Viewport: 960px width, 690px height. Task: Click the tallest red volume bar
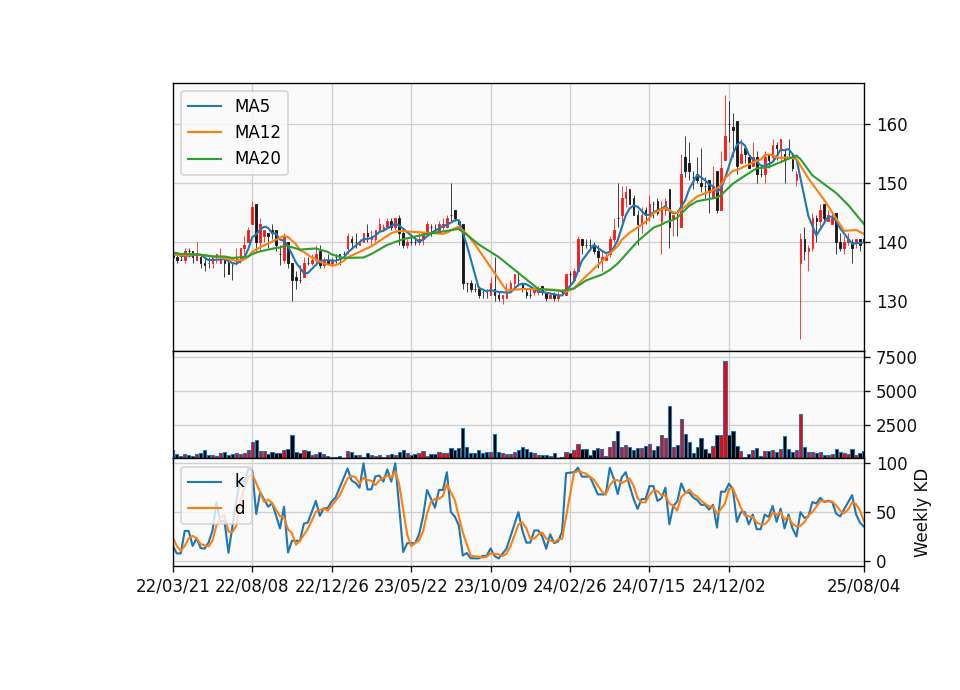point(726,410)
